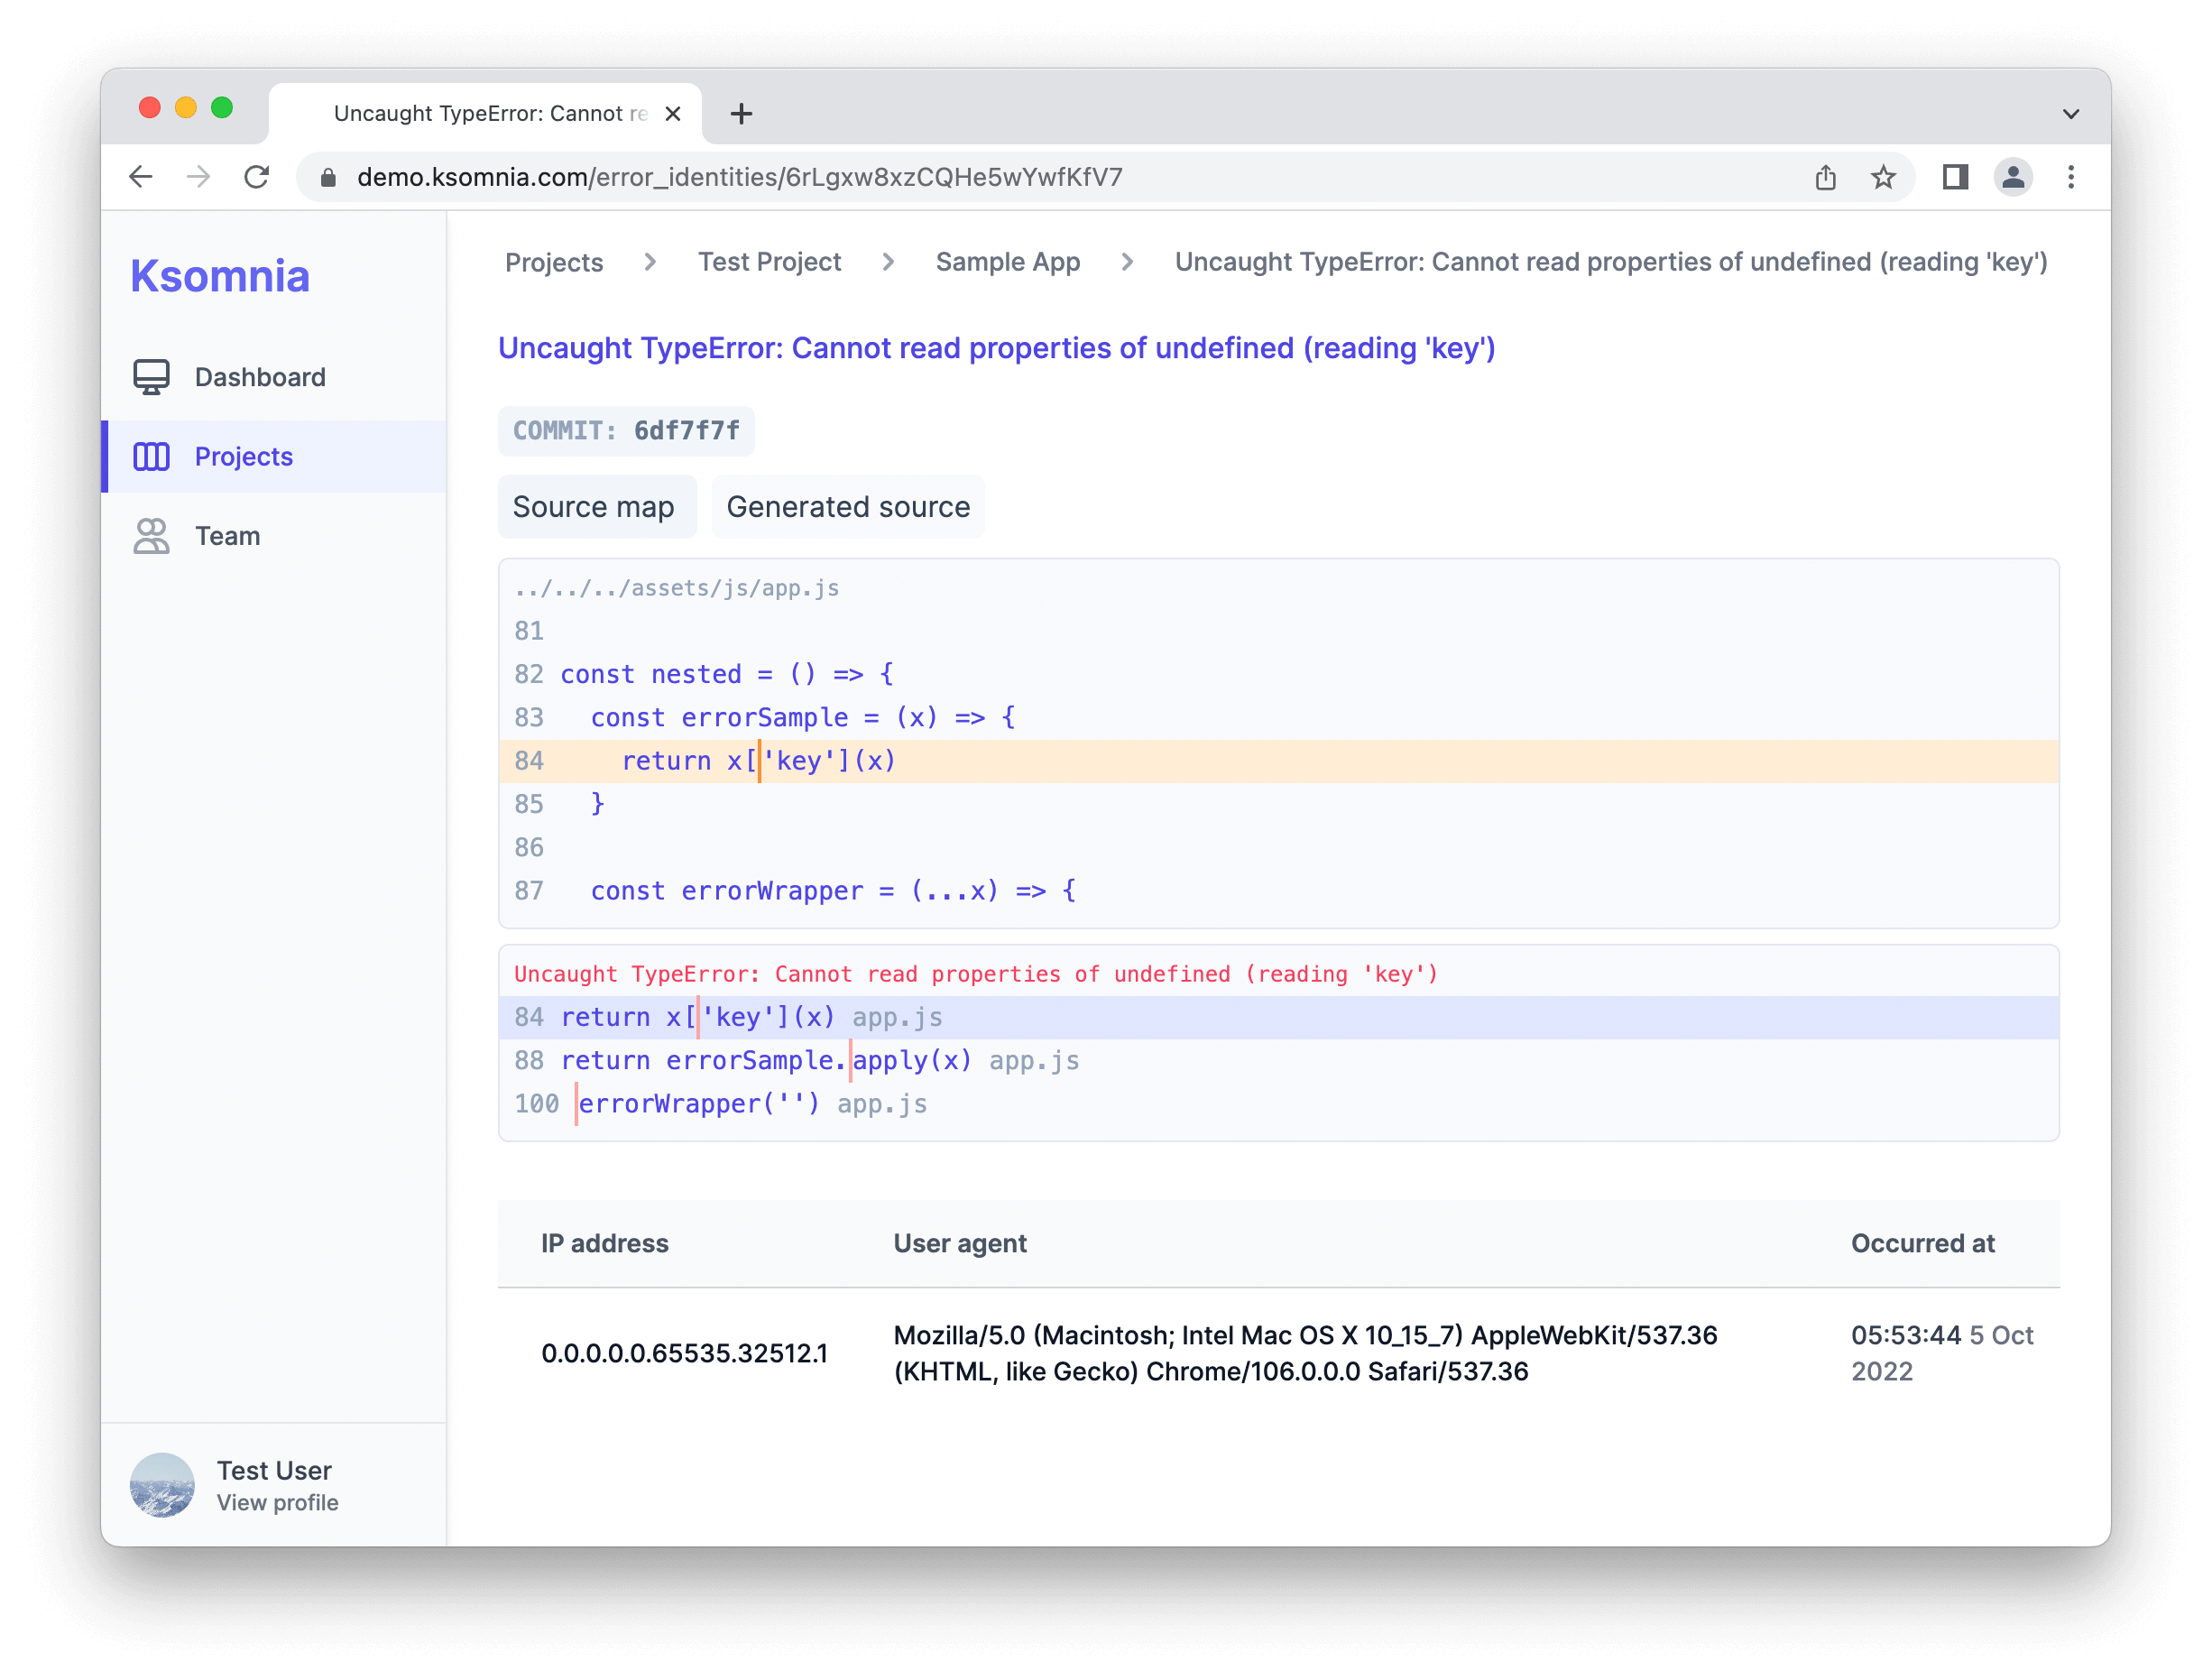The height and width of the screenshot is (1680, 2212).
Task: Bookmark this page with the star icon
Action: click(1883, 177)
